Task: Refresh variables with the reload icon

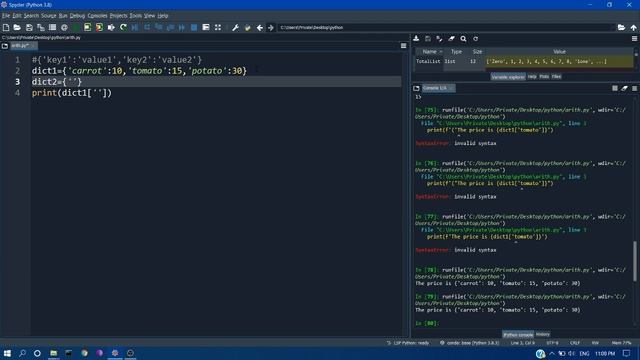Action: (x=476, y=38)
